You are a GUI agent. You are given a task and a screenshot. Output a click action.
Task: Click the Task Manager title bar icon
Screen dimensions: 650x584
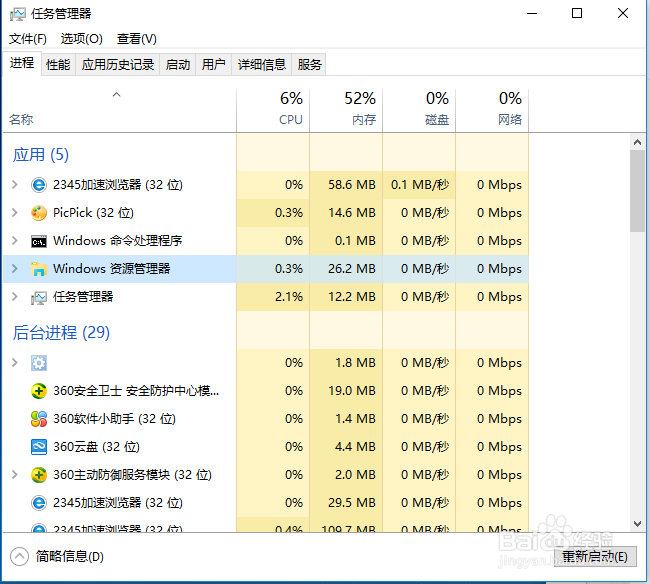tap(17, 14)
